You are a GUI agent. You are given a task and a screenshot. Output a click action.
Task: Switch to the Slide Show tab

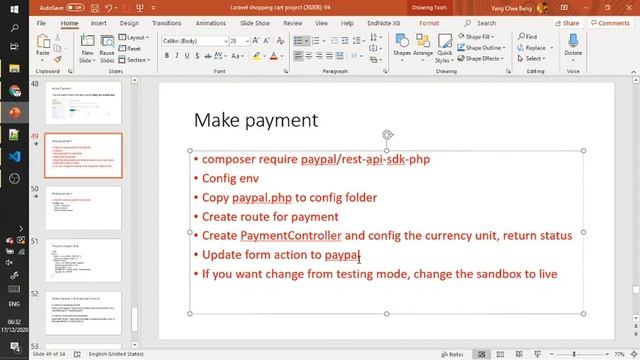coord(255,23)
